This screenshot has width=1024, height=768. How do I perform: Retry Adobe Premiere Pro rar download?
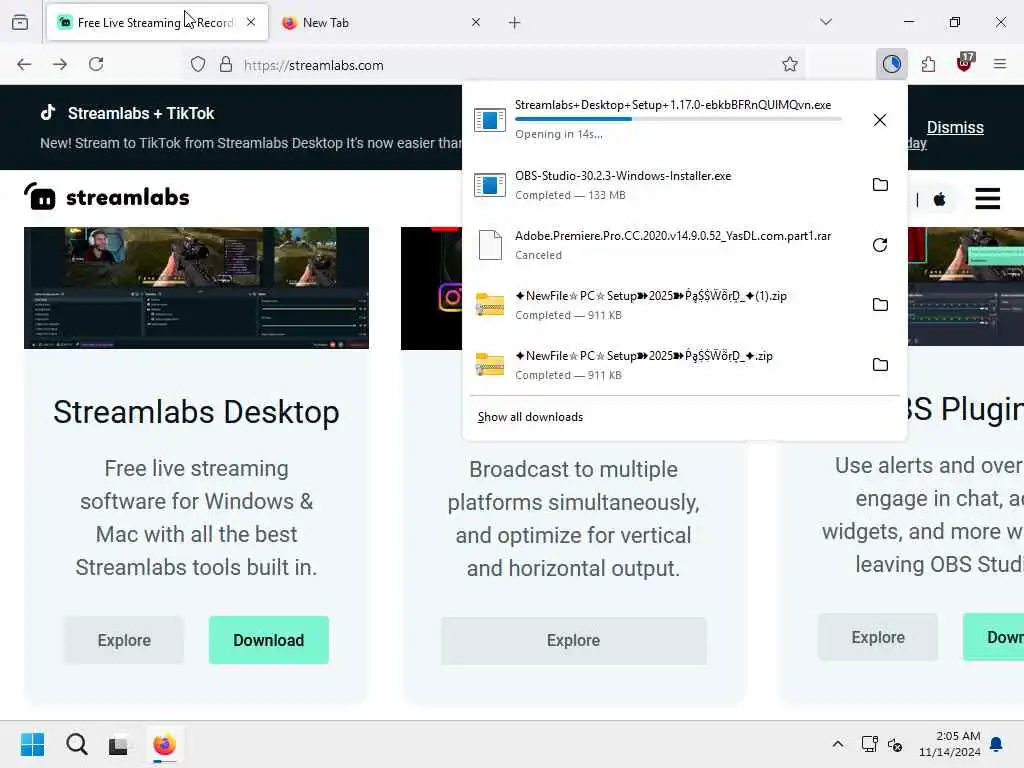880,245
